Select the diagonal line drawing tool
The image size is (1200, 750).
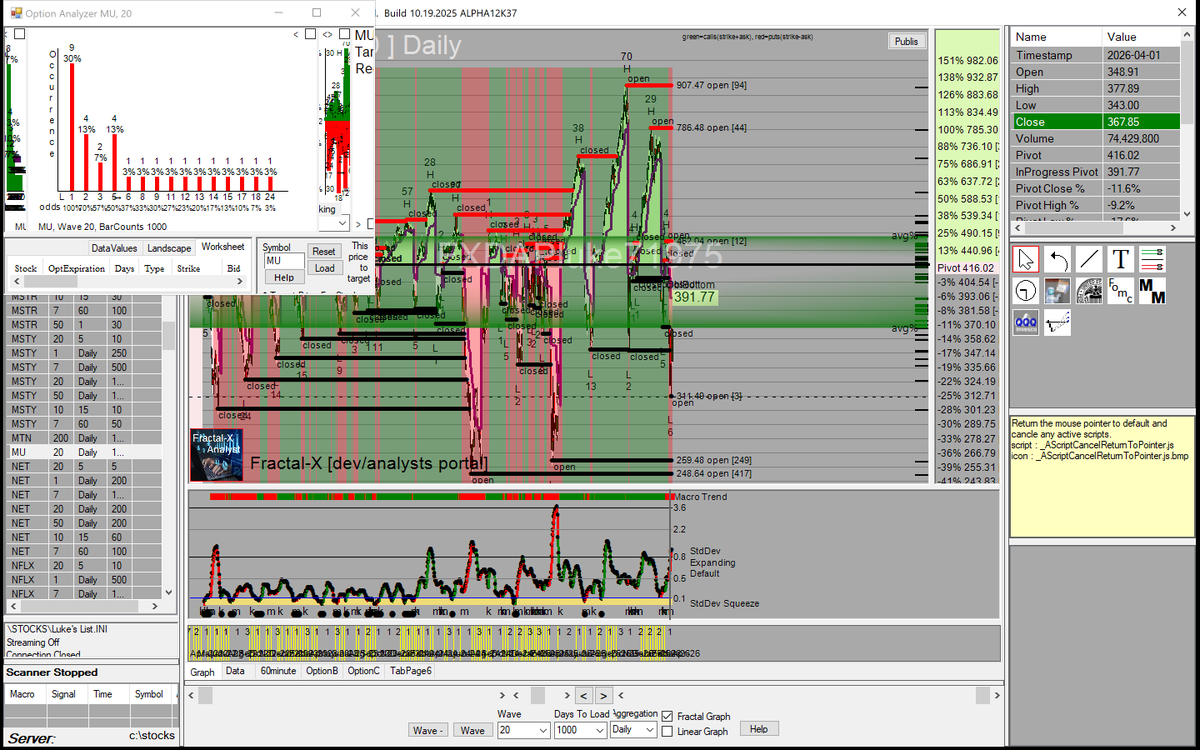(x=1089, y=260)
